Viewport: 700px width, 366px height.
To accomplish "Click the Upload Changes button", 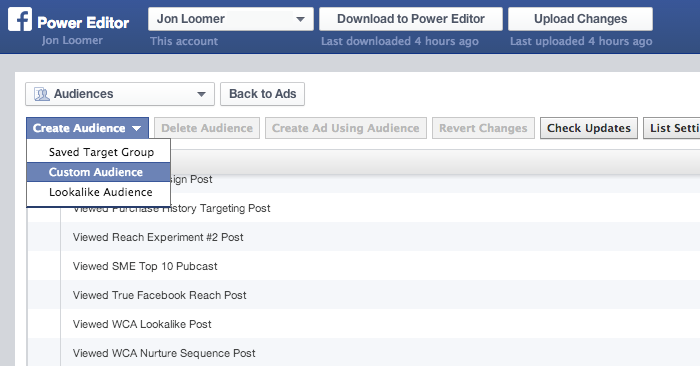I will (x=580, y=19).
